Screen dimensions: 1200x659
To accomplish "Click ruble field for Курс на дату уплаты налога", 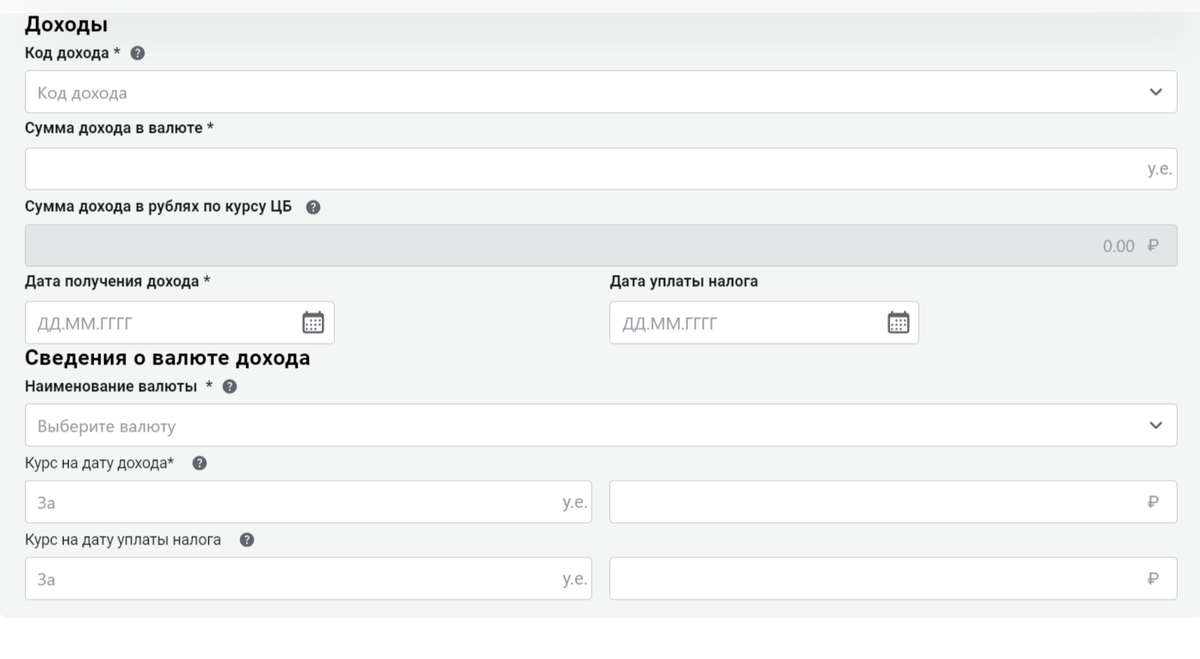I will tap(880, 579).
